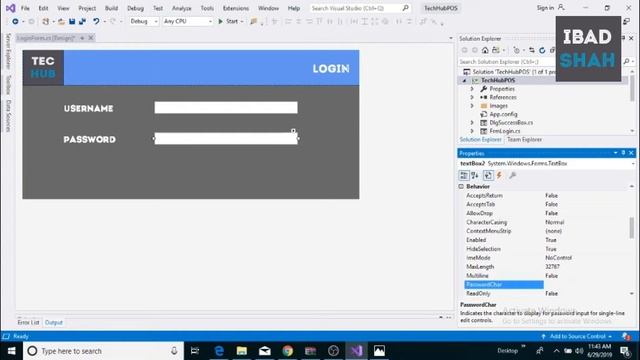Click the Property Pages wrench icon
This screenshot has width=640, height=360.
point(512,176)
